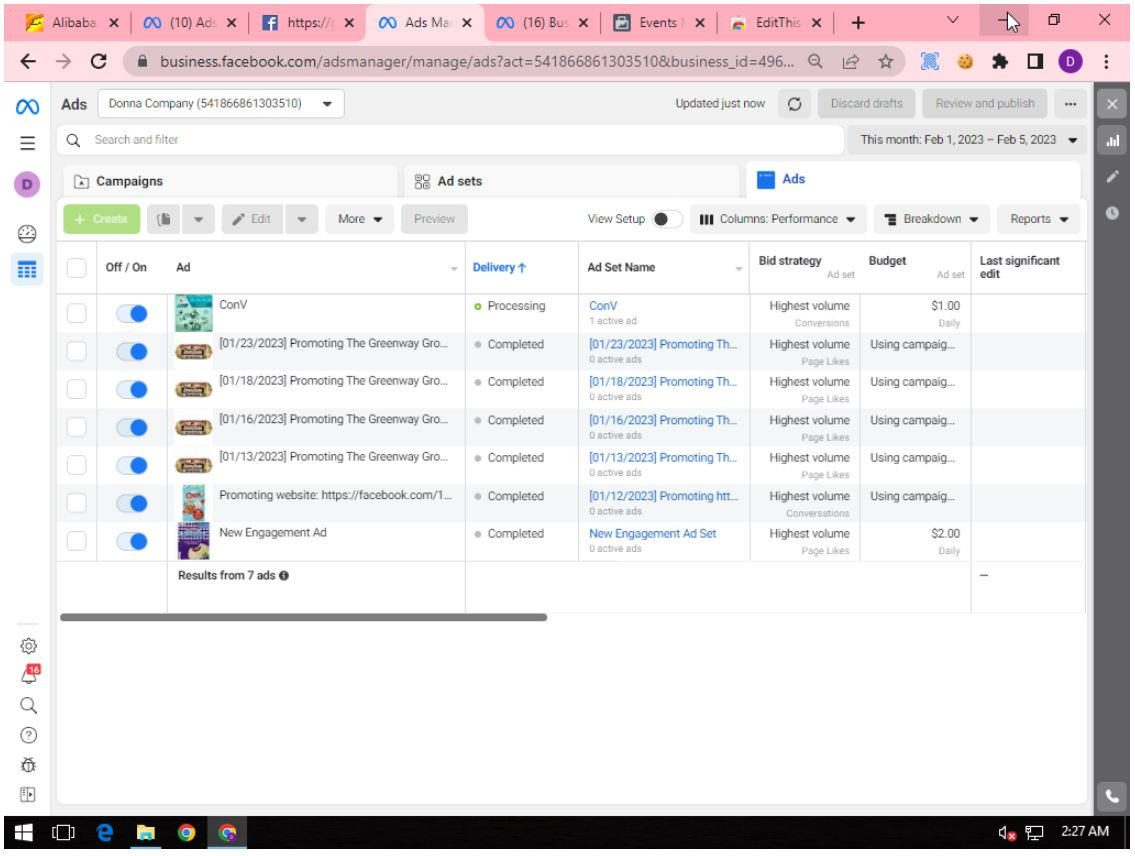
Task: Switch to the EditThis browser tab
Action: click(x=776, y=22)
